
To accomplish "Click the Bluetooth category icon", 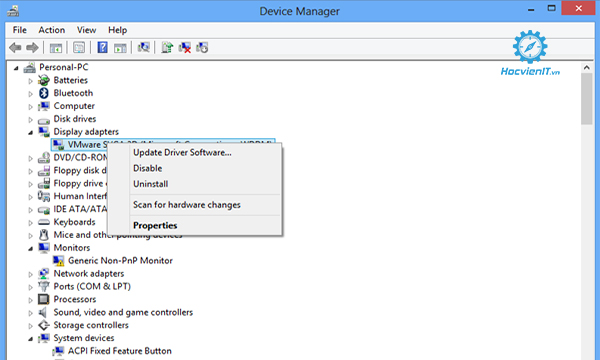I will coord(44,93).
